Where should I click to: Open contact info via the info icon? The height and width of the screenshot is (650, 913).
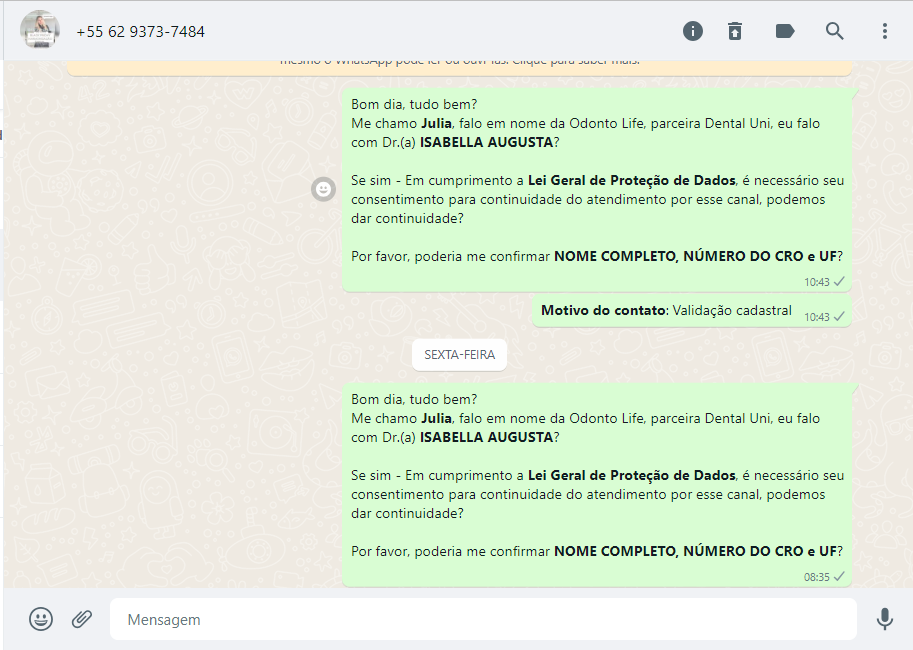[x=692, y=31]
